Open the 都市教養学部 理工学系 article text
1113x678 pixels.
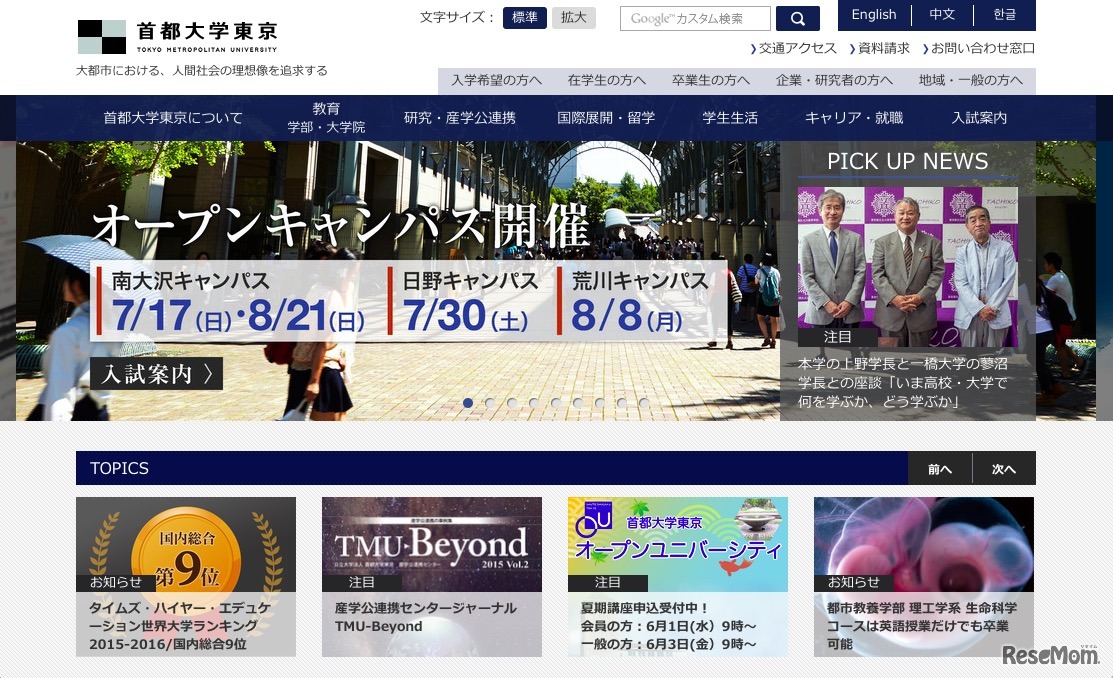pyautogui.click(x=922, y=626)
